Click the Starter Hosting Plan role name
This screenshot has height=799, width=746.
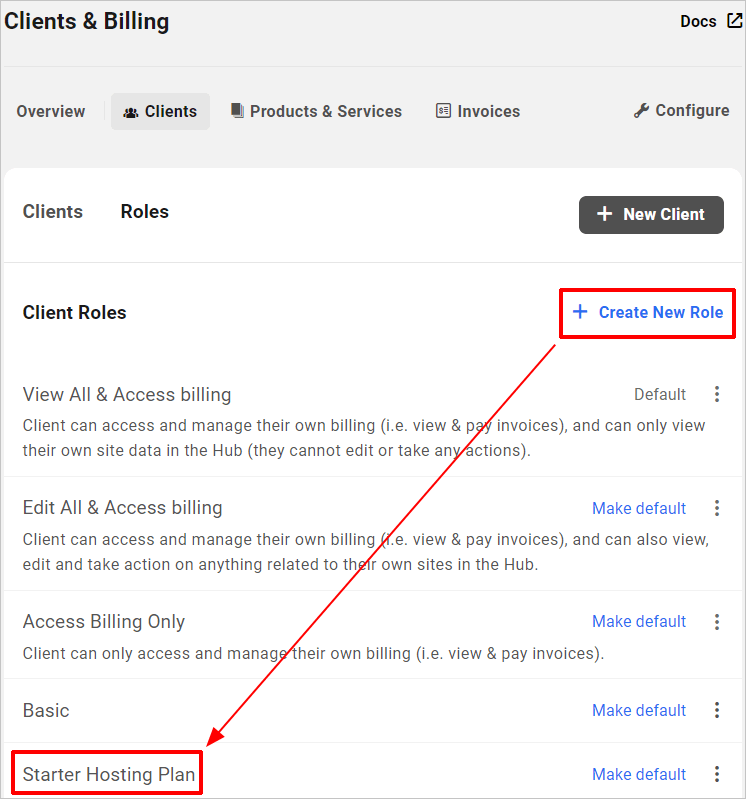pyautogui.click(x=109, y=775)
